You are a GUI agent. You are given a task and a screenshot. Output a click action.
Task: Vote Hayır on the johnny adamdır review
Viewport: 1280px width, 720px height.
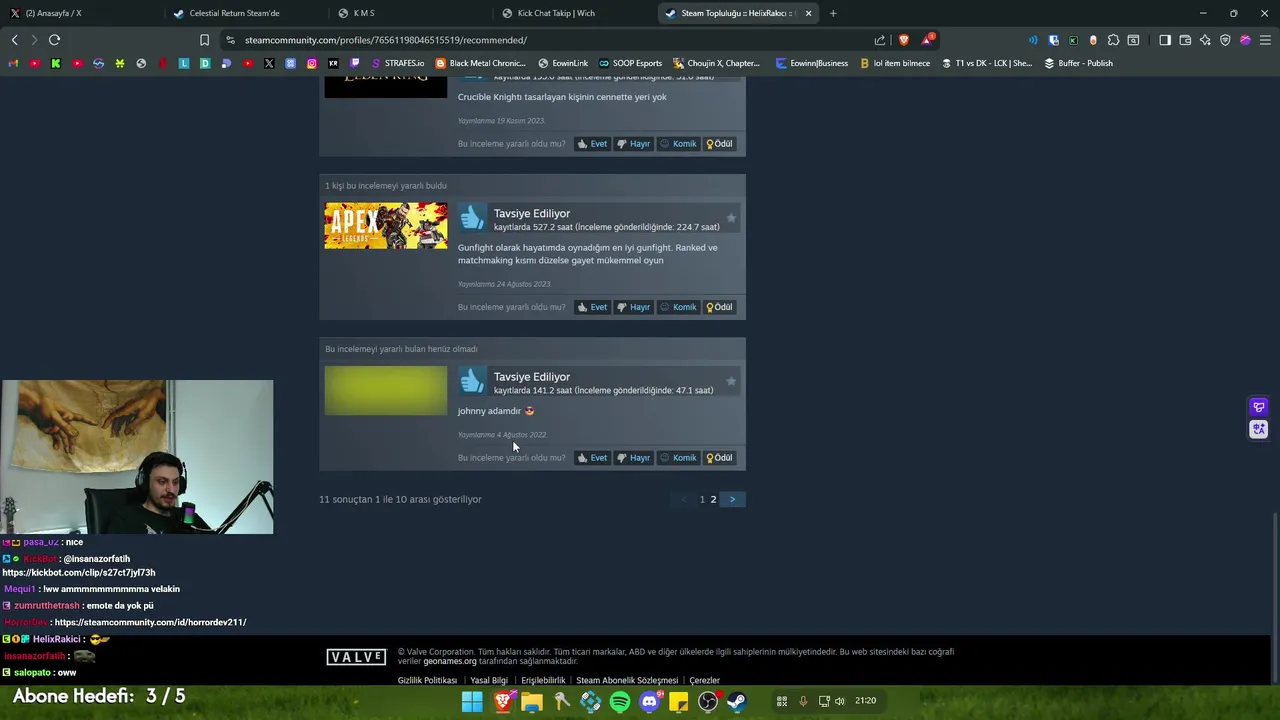(x=633, y=458)
